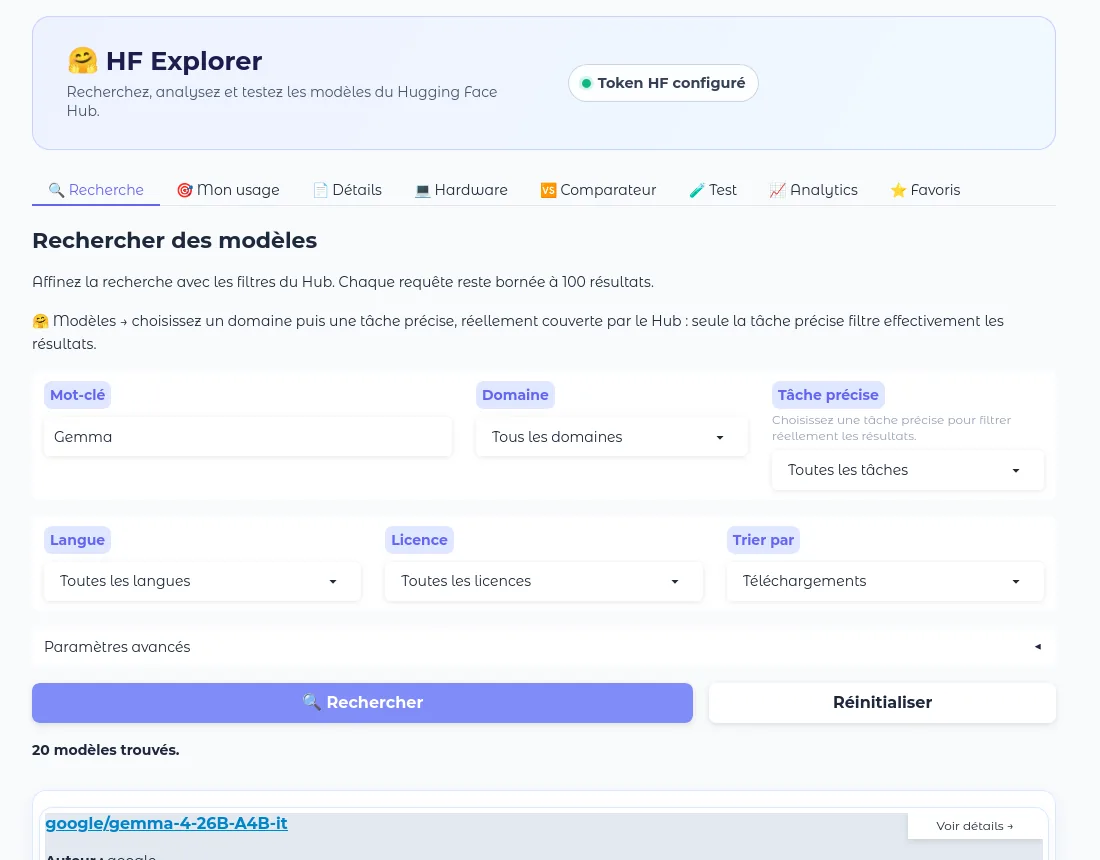Click the Rechercher des modèles heading
Viewport: 1100px width, 860px height.
(175, 241)
